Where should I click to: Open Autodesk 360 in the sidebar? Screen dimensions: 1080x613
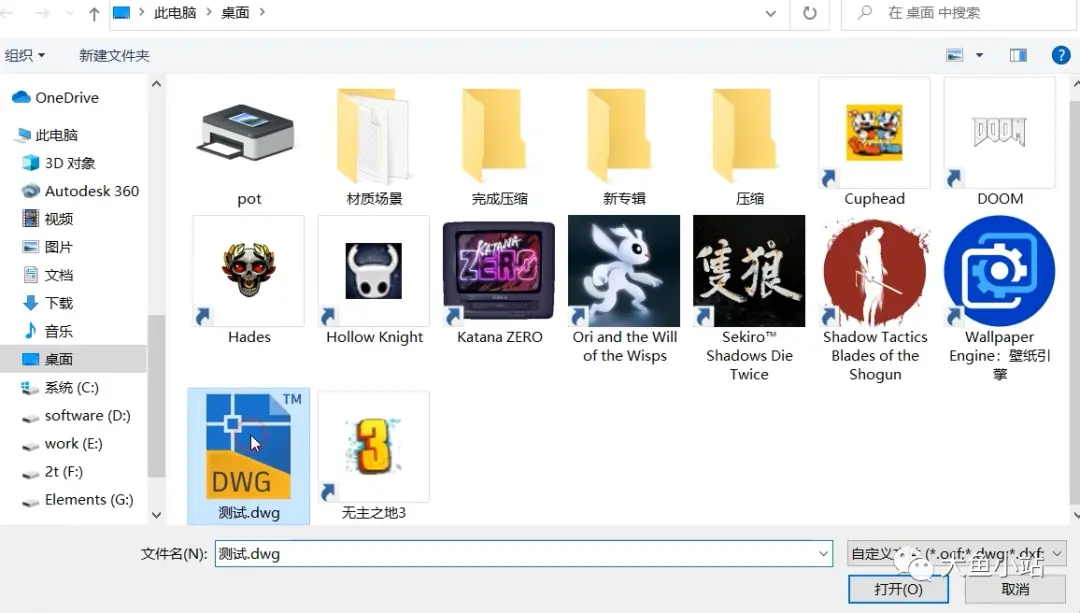click(92, 191)
